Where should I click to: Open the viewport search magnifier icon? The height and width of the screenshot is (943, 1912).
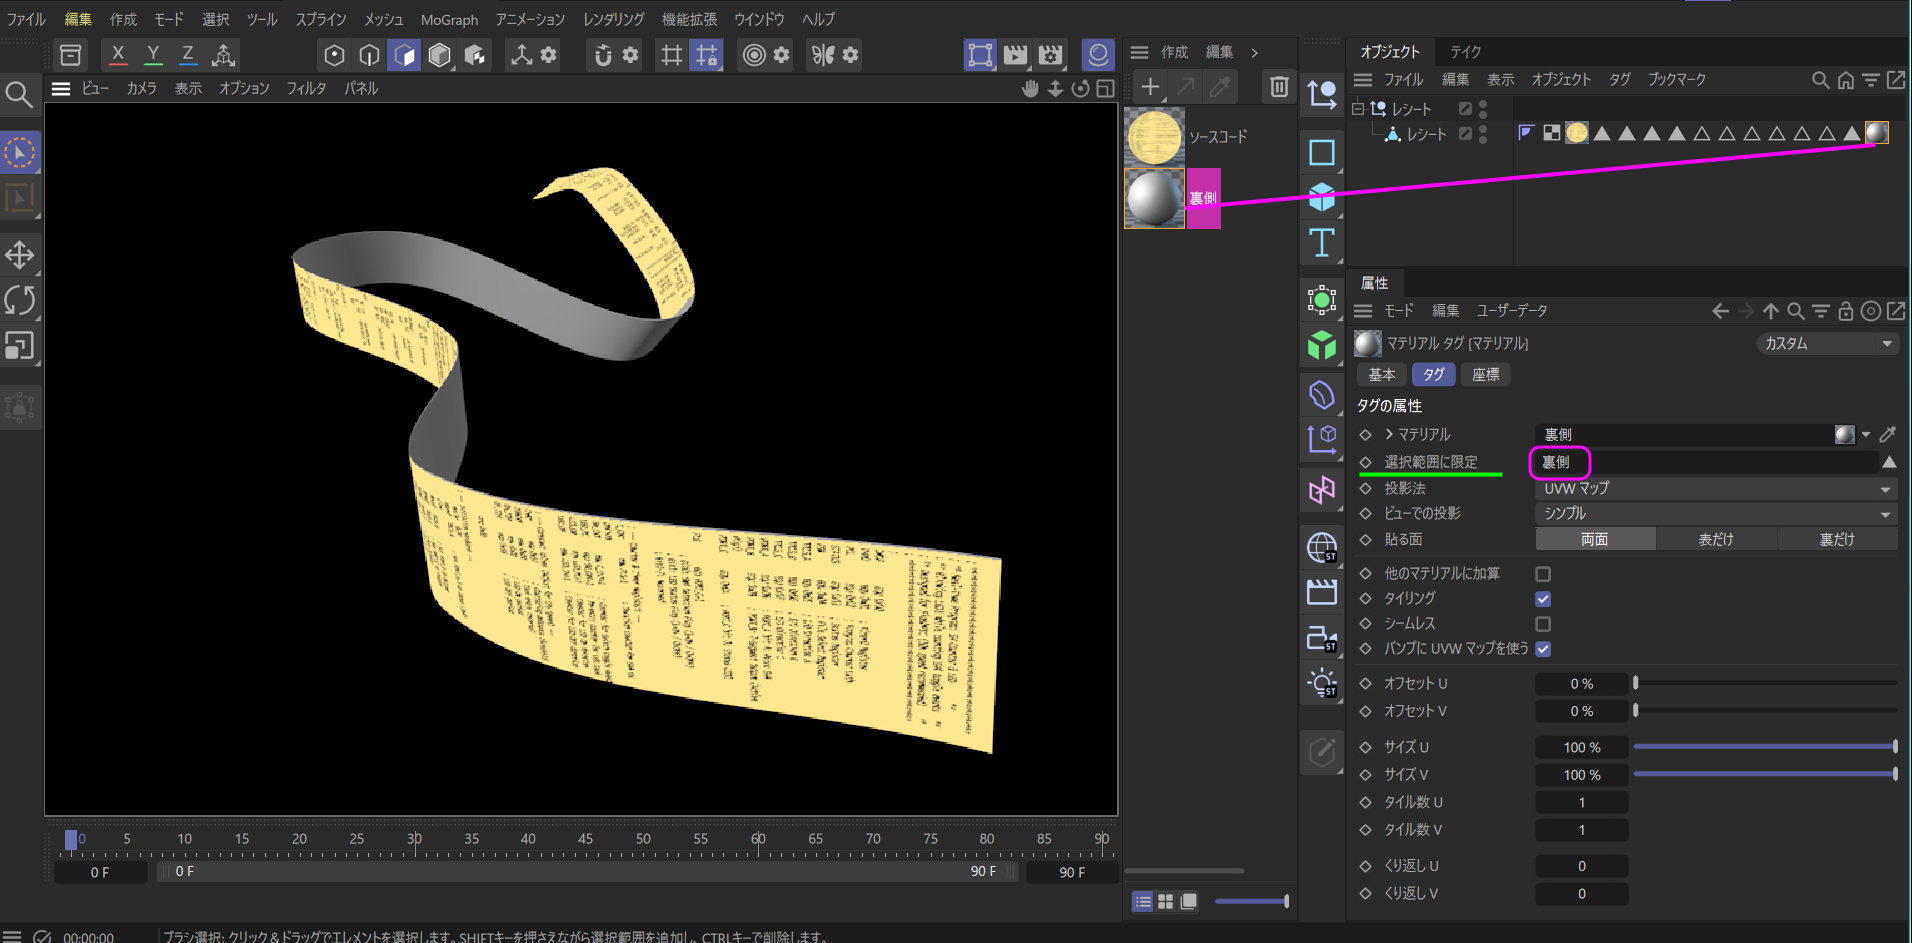tap(18, 95)
